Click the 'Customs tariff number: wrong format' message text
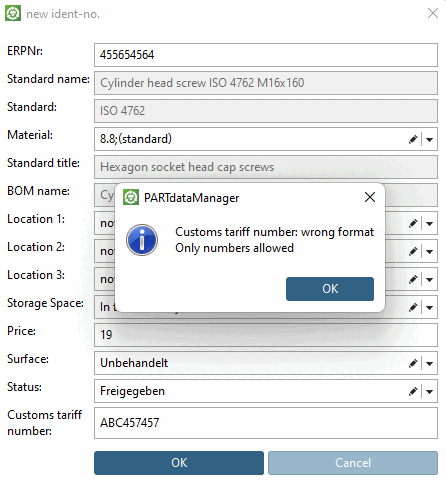The width and height of the screenshot is (446, 483). point(274,232)
